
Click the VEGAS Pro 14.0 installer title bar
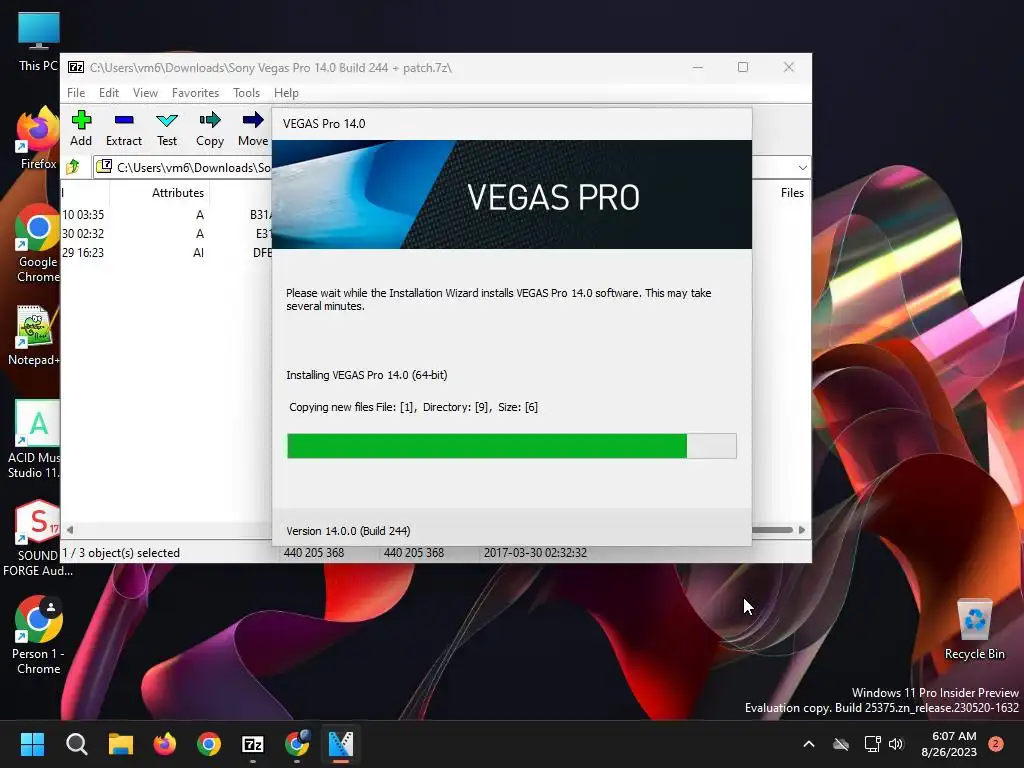point(511,123)
